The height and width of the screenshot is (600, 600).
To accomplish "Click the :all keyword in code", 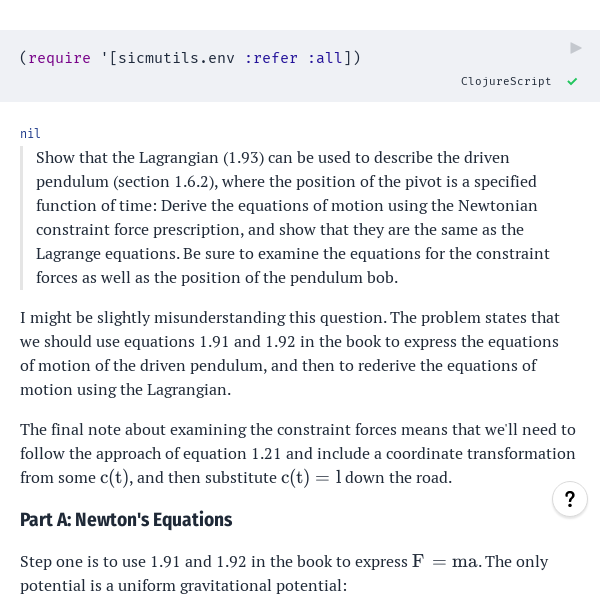I will [x=325, y=58].
